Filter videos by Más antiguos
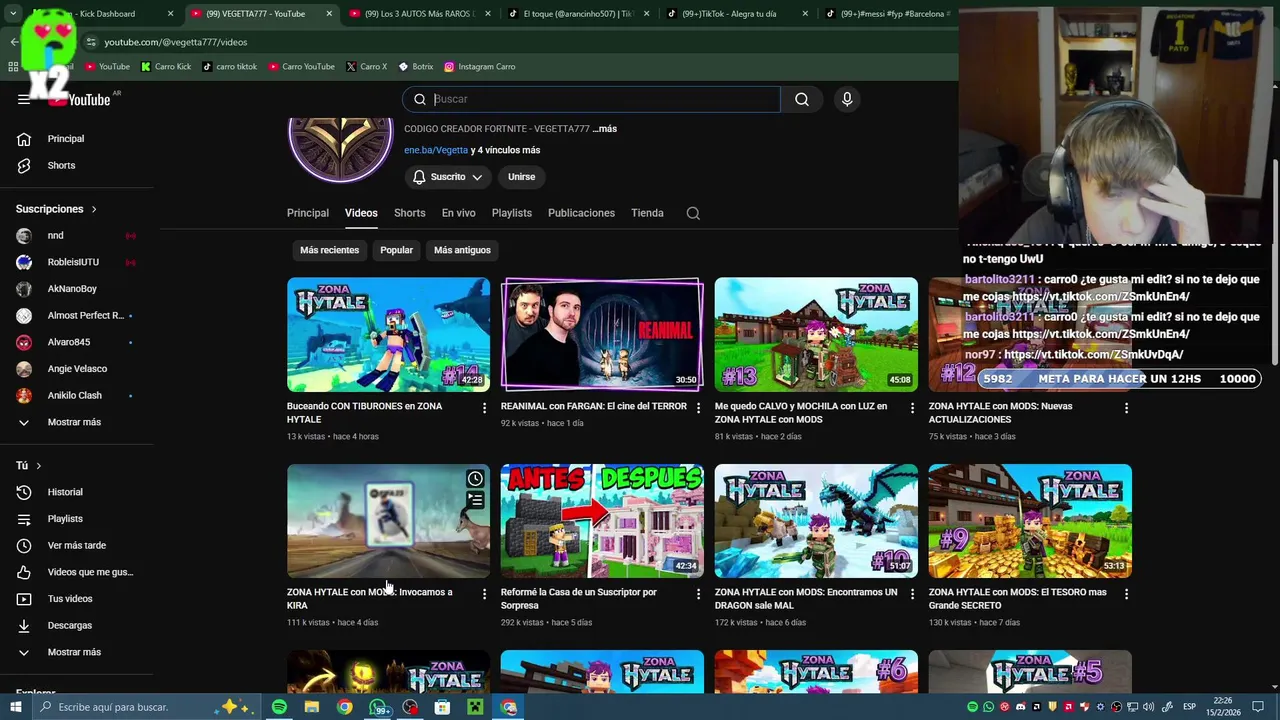The image size is (1280, 720). pos(462,250)
